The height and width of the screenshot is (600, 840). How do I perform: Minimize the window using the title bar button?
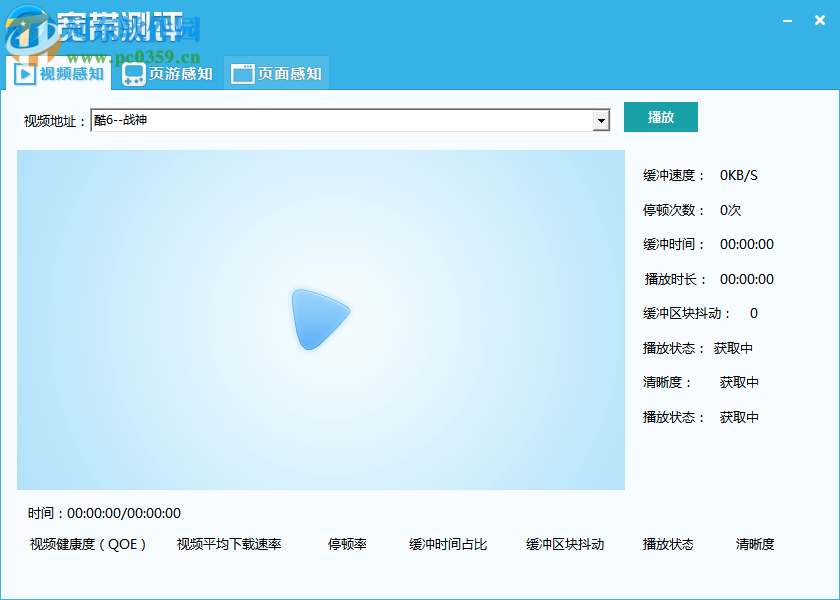789,20
